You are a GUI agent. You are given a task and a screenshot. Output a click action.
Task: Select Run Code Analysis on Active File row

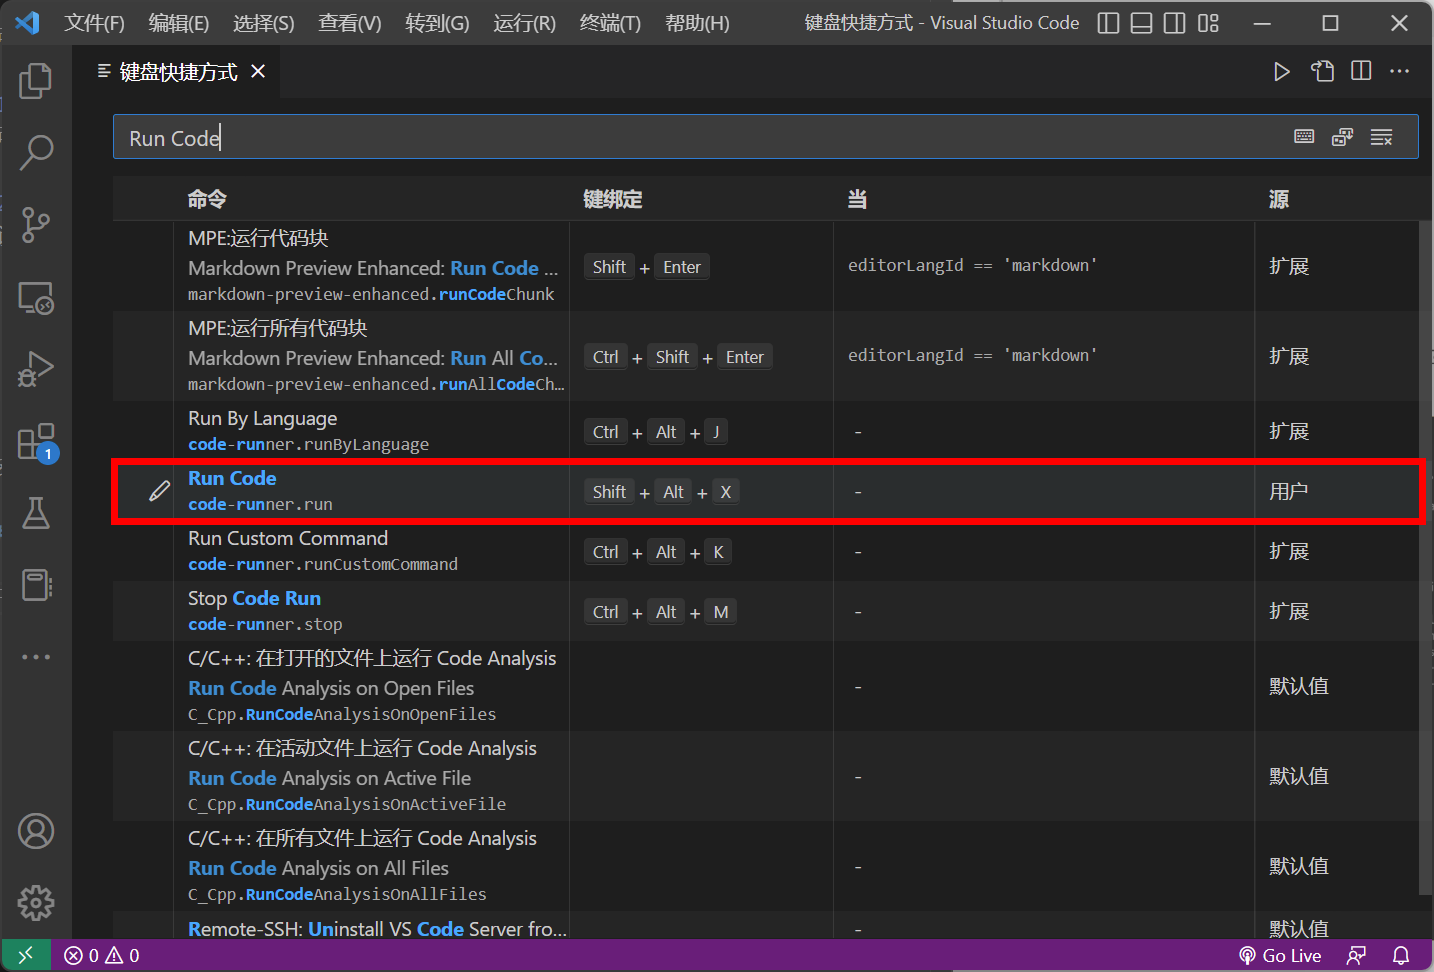tap(766, 776)
